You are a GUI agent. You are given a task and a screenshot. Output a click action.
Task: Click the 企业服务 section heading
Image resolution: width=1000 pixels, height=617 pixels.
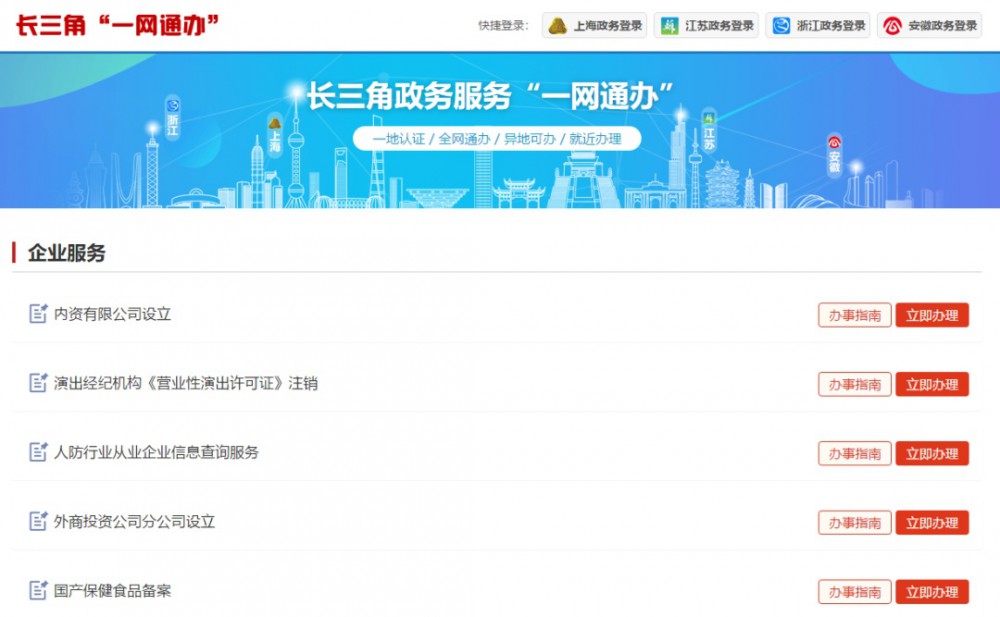click(66, 253)
